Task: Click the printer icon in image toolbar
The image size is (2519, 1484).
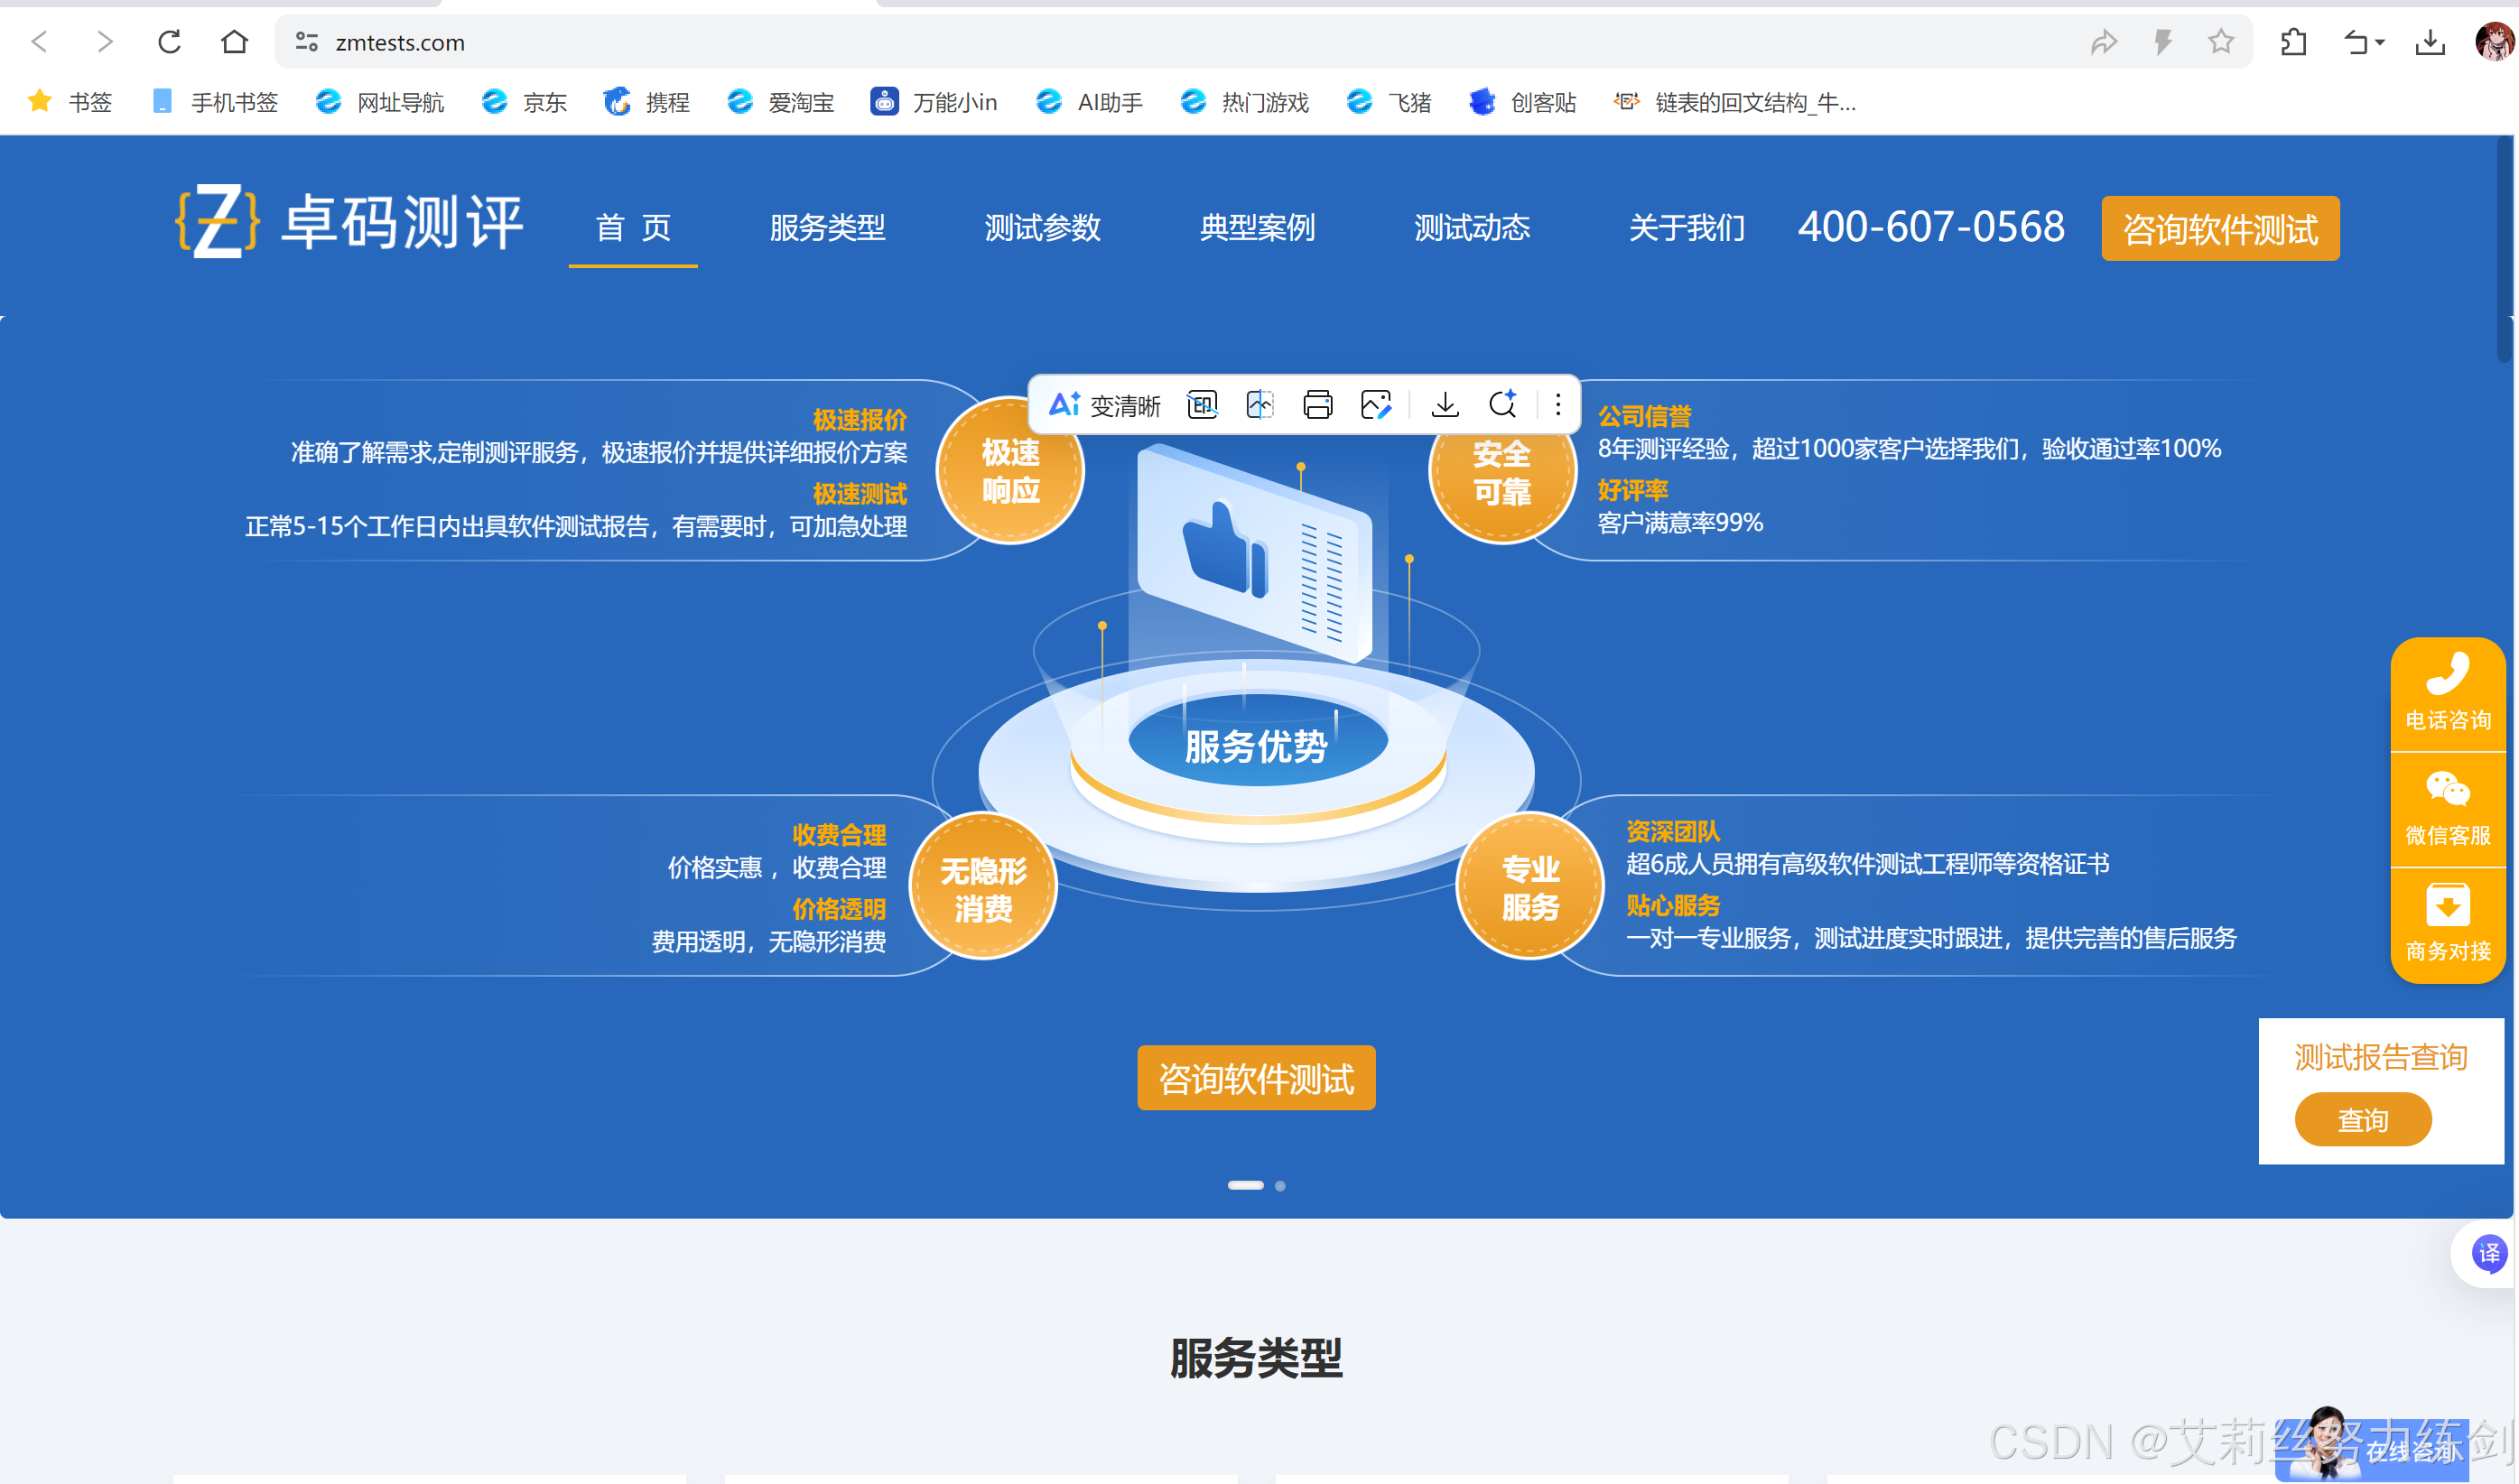Action: pyautogui.click(x=1317, y=405)
